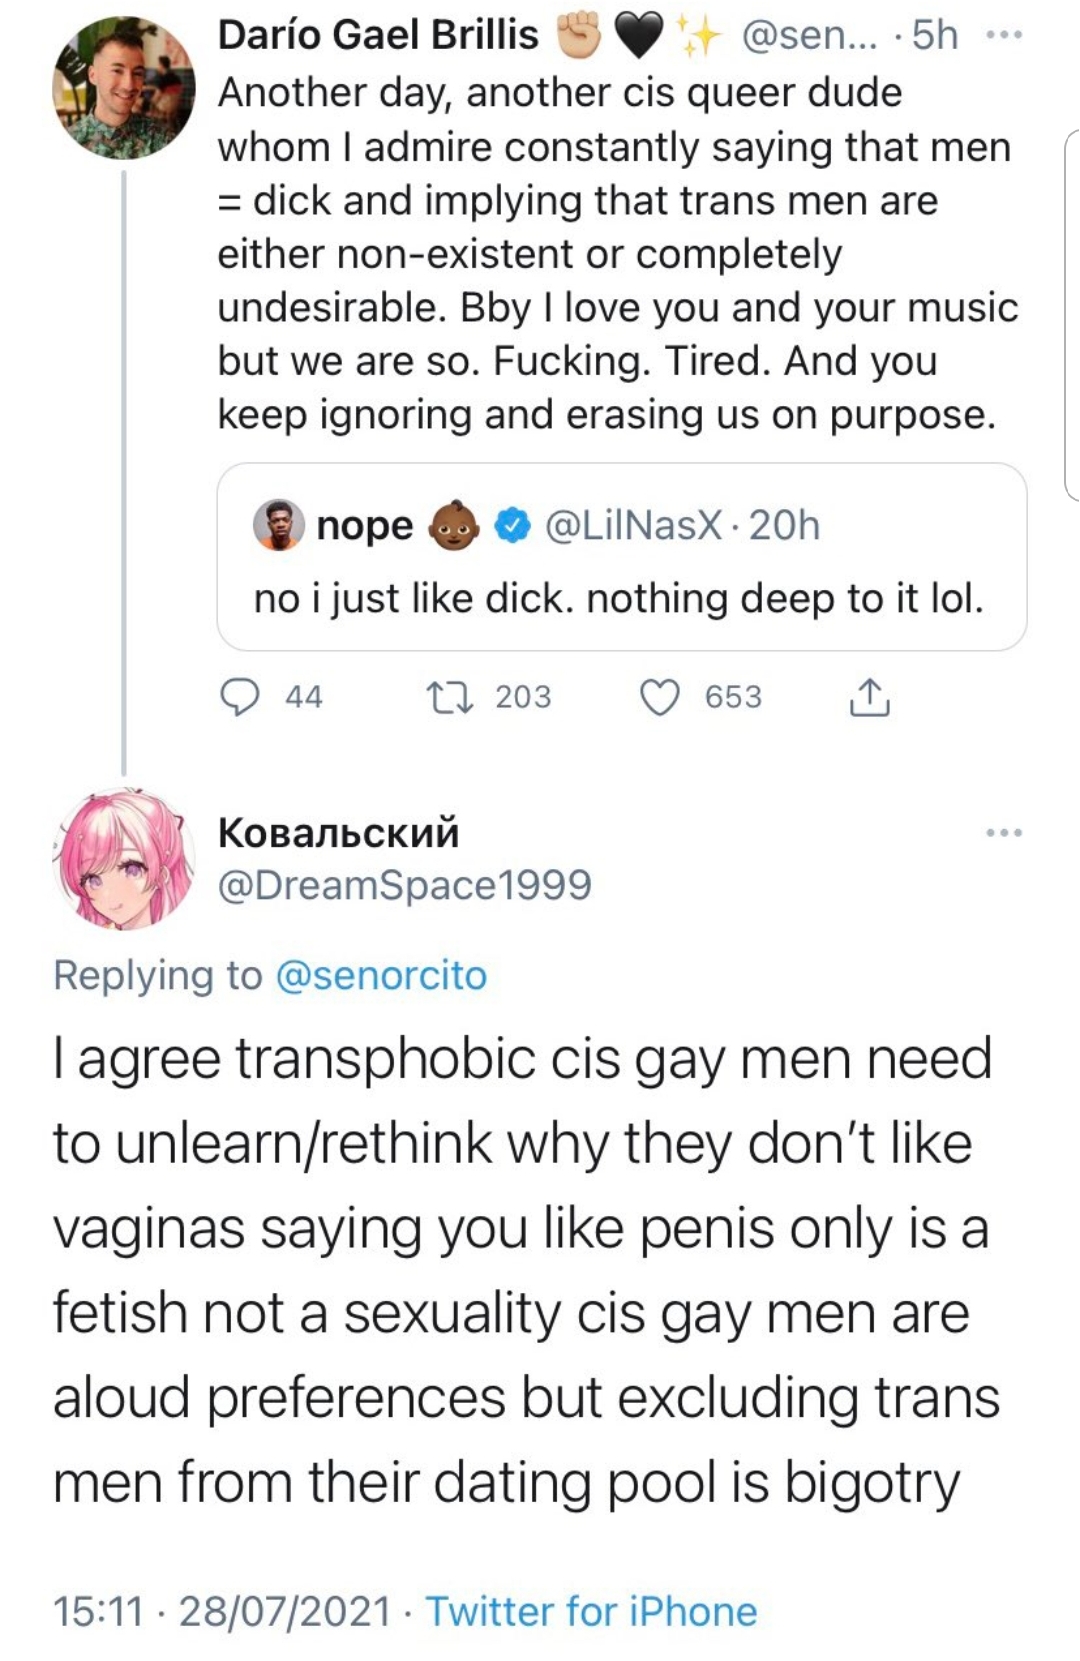Click the 15:11 · 28/07/2021 timestamp

[221, 1611]
